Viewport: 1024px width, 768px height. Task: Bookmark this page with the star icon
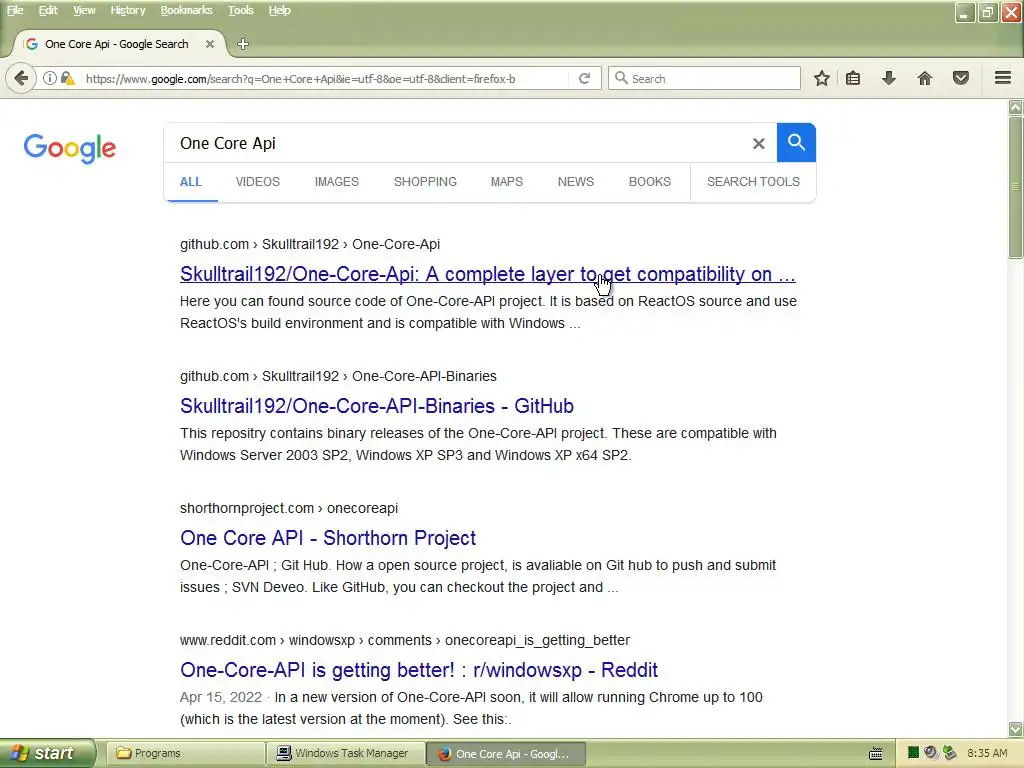point(822,79)
